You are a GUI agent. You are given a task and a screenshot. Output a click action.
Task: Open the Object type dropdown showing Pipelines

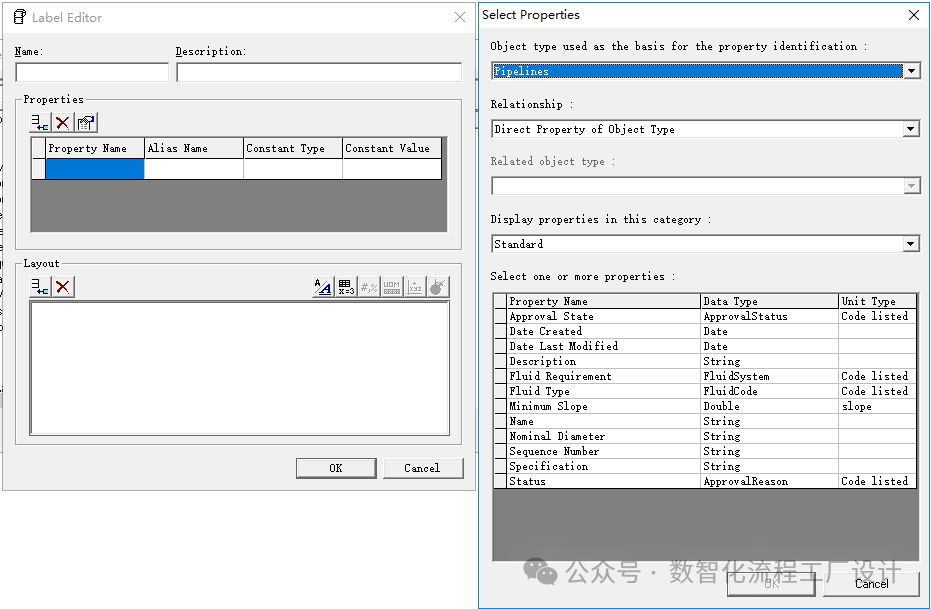[x=911, y=71]
